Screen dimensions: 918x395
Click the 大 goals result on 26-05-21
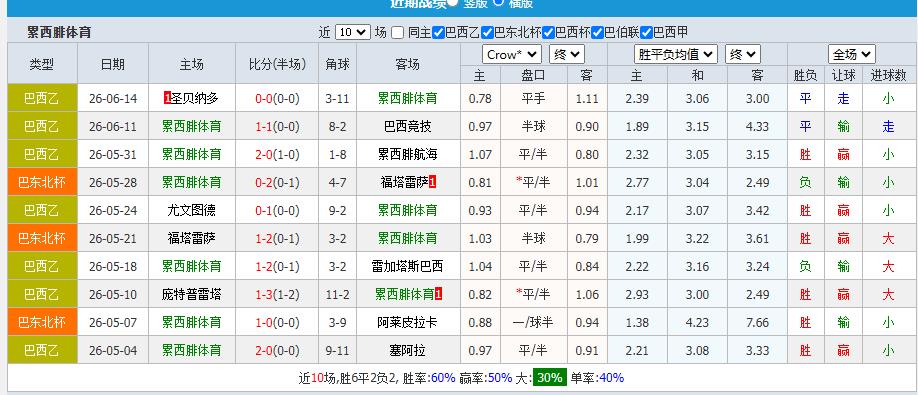point(888,238)
